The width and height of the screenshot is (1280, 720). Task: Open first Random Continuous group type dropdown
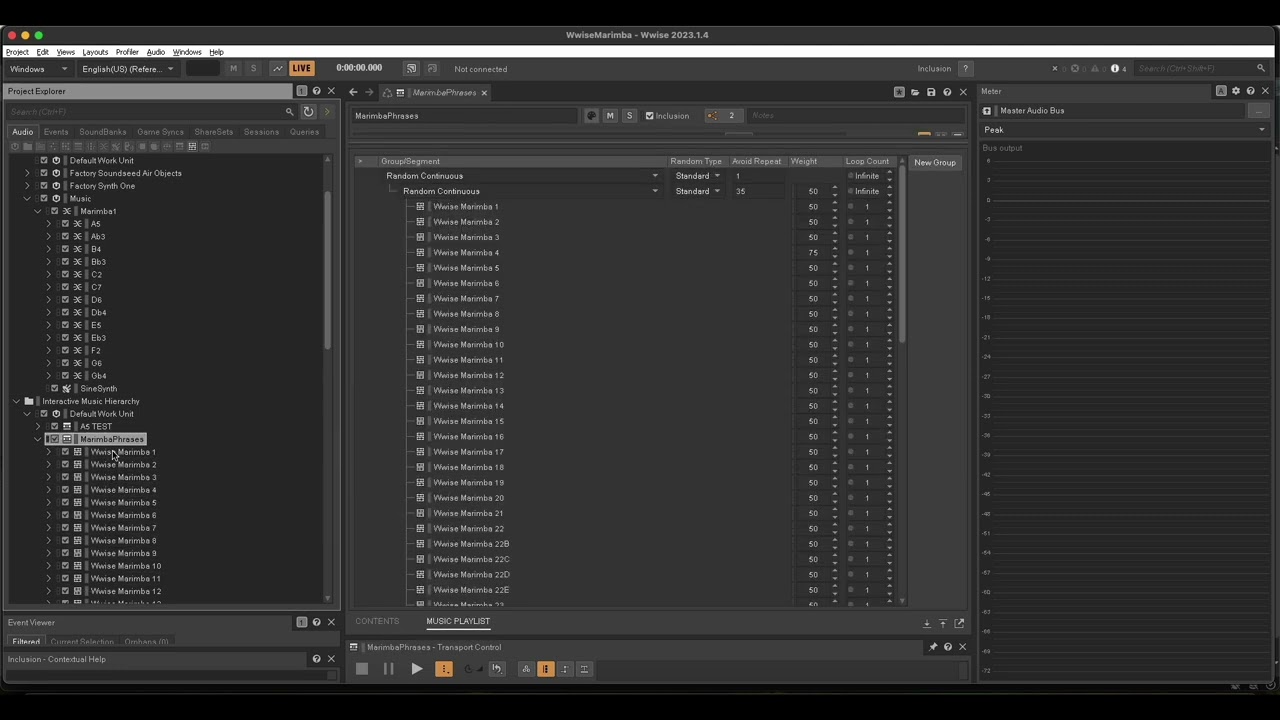click(x=655, y=176)
